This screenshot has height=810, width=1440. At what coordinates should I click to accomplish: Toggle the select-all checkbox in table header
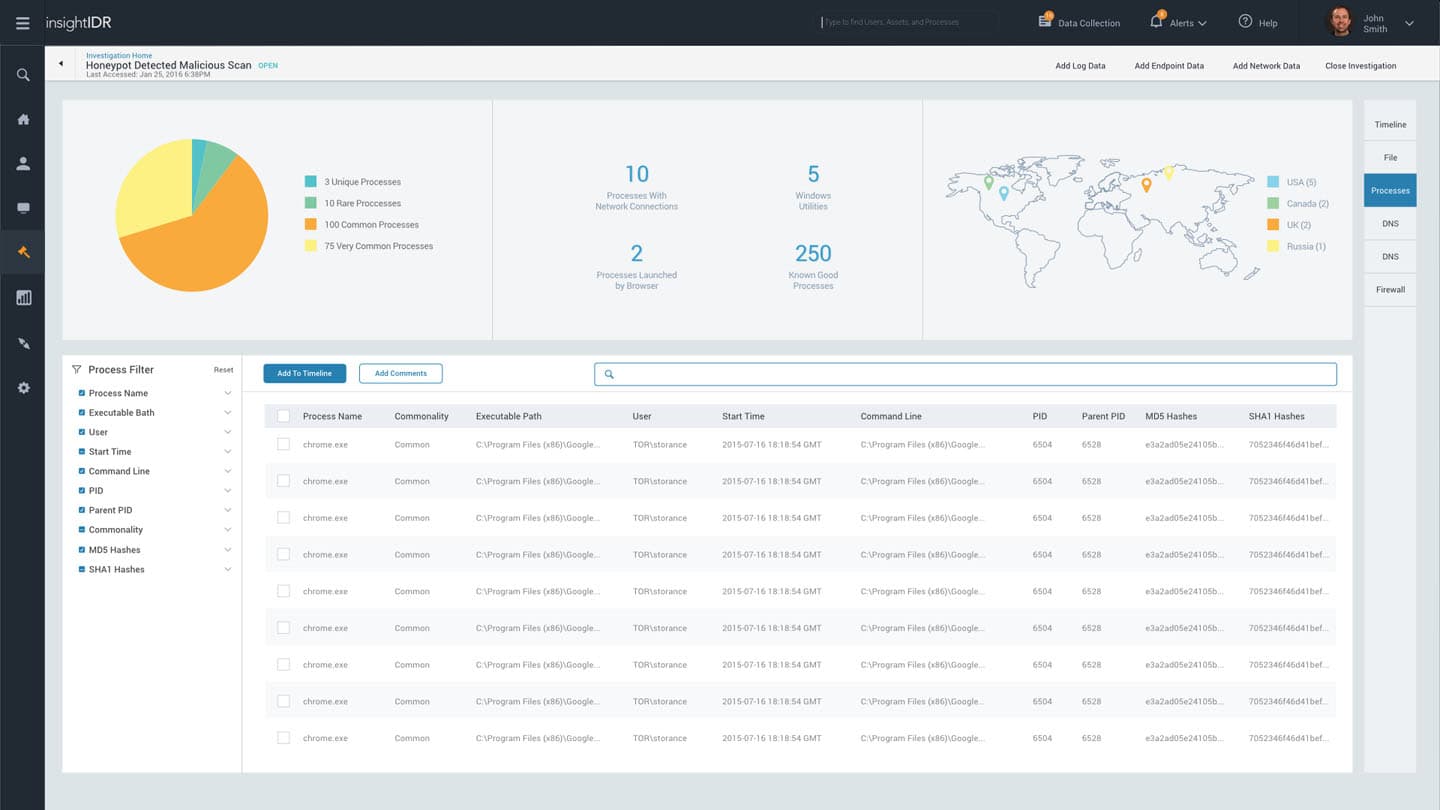pyautogui.click(x=284, y=416)
